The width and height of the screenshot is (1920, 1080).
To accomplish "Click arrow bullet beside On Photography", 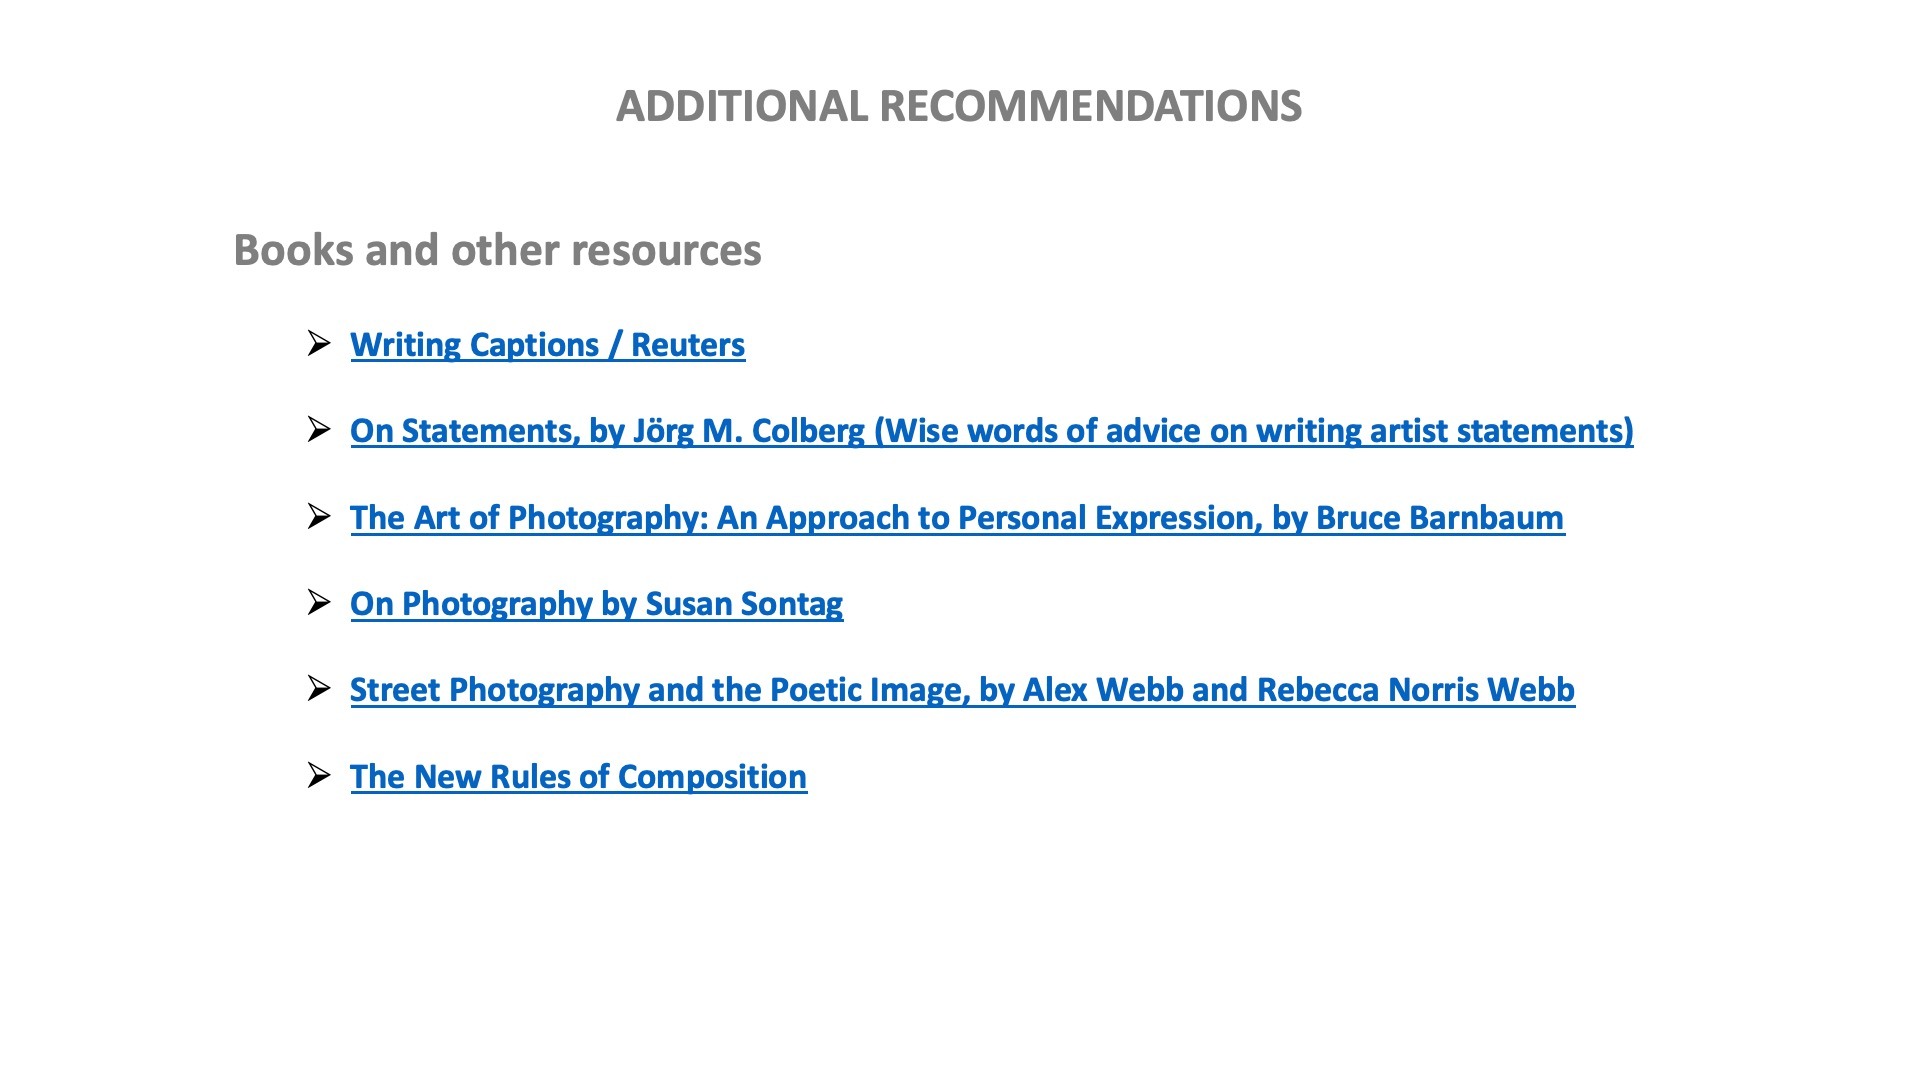I will tap(319, 603).
